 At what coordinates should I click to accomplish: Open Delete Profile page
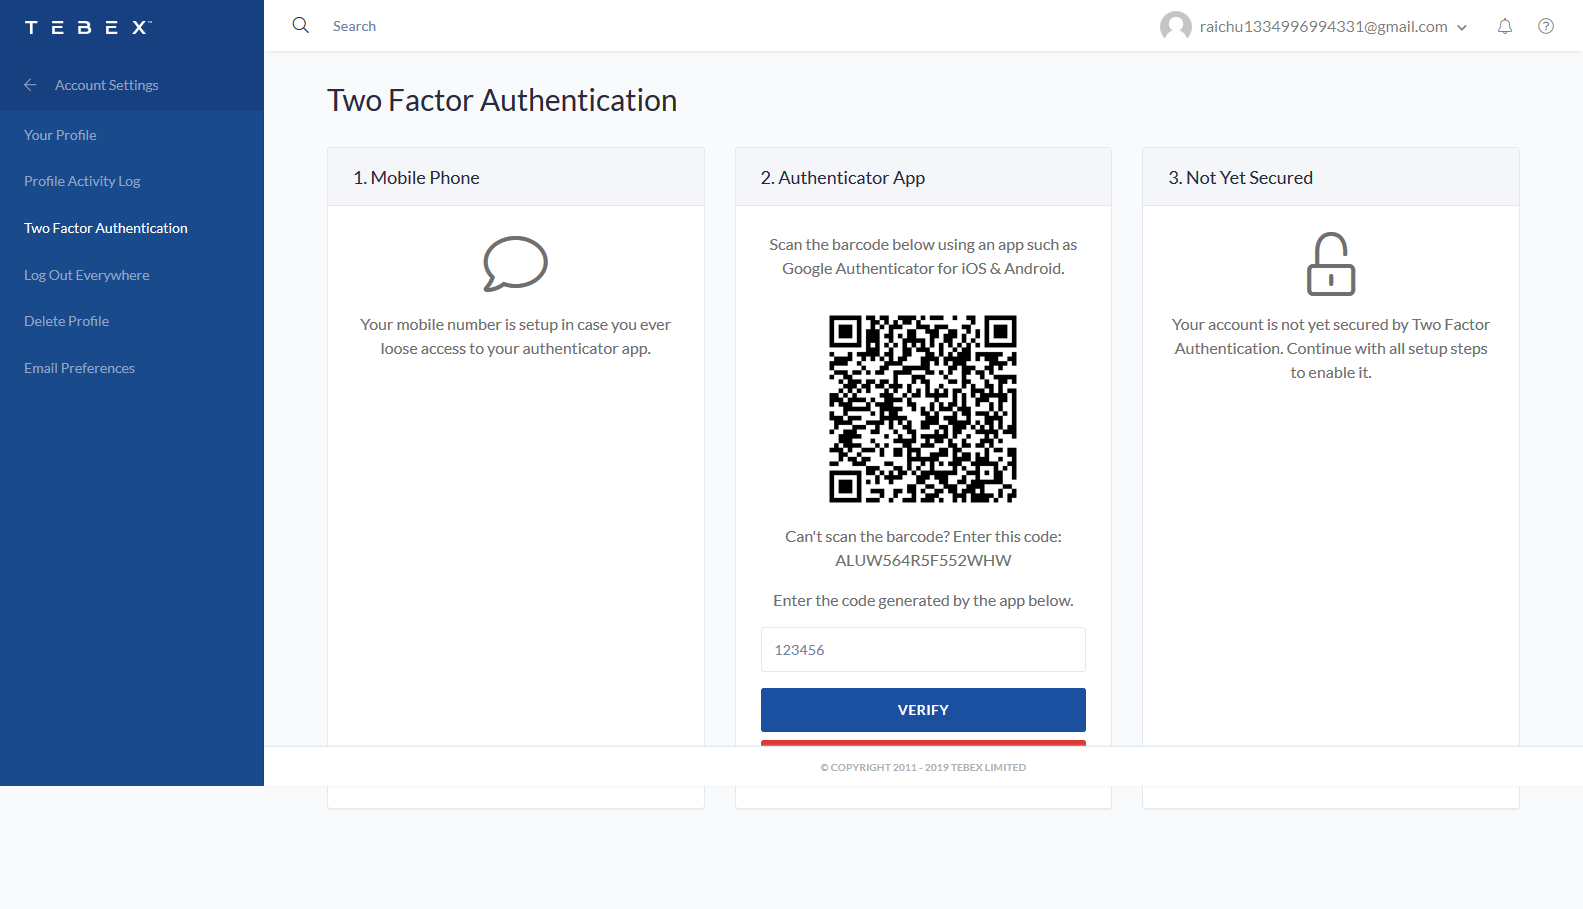tap(67, 321)
